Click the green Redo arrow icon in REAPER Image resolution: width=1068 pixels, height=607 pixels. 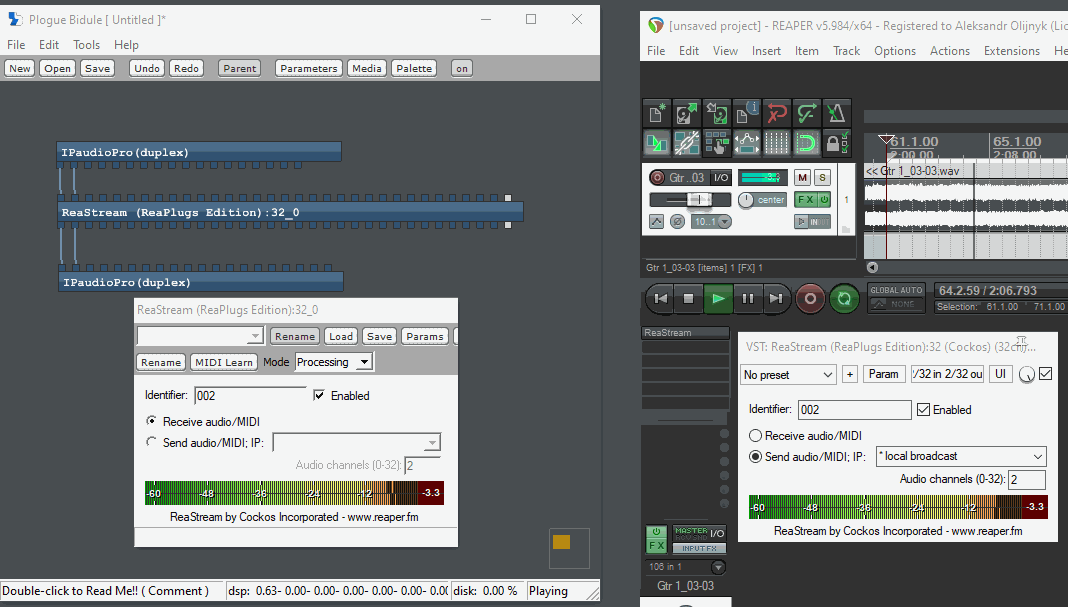pyautogui.click(x=806, y=114)
